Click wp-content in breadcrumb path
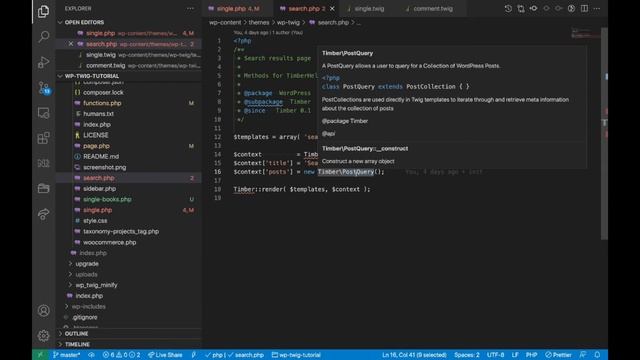 point(225,22)
